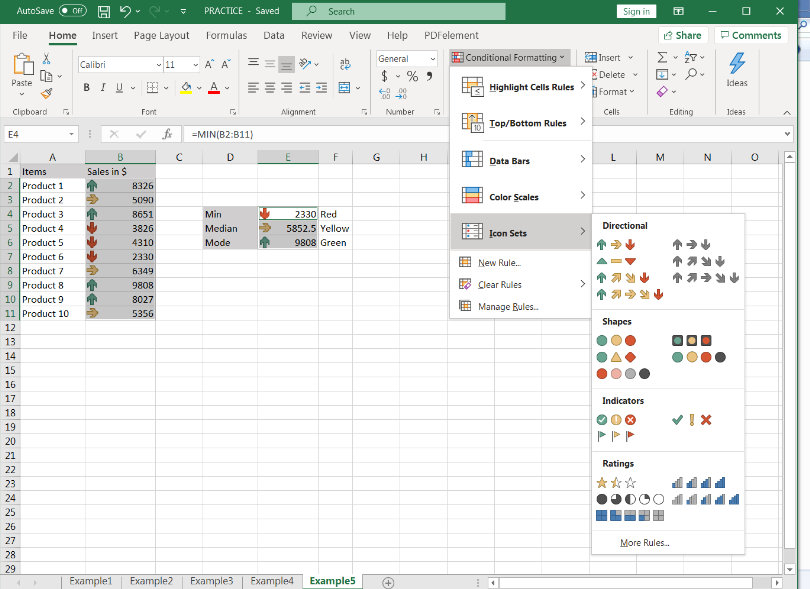Open the Color Scales submenu
This screenshot has width=810, height=589.
tap(522, 197)
